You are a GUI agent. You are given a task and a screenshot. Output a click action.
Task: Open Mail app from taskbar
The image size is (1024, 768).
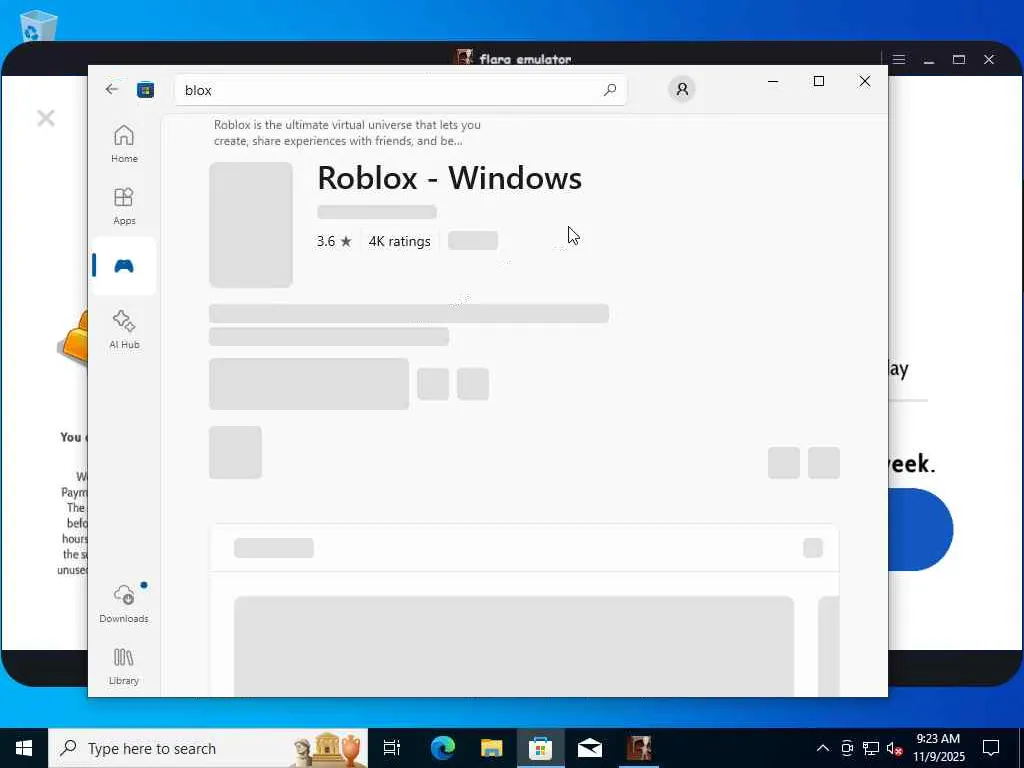589,748
